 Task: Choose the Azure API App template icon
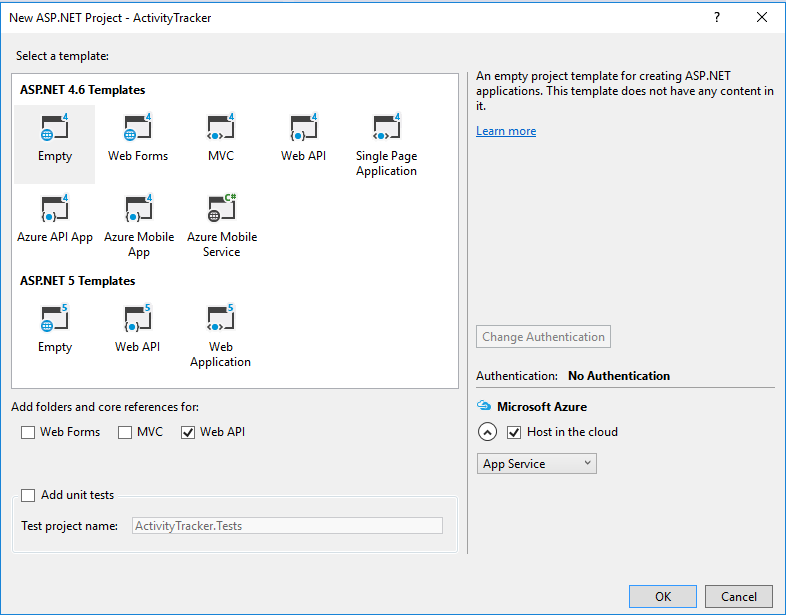click(54, 208)
